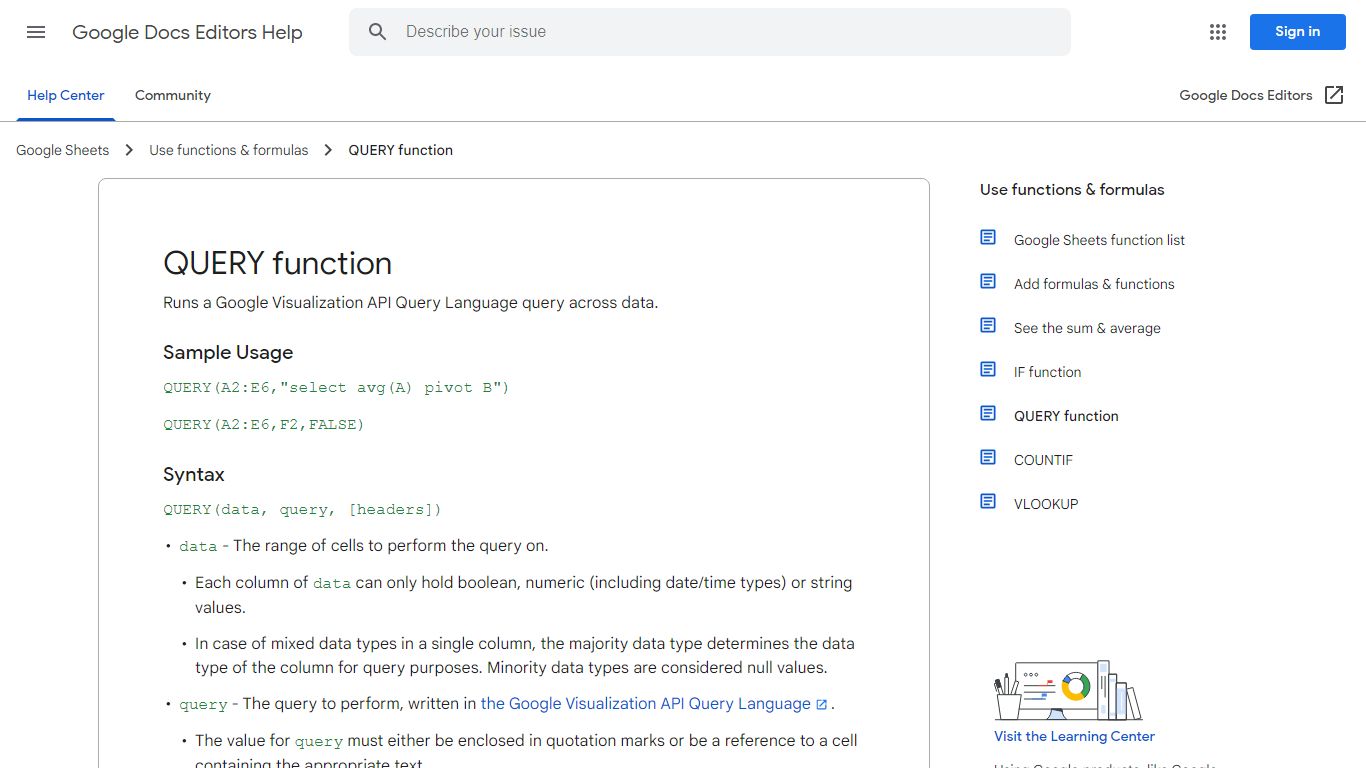Click the sample formula QUERY(A2:E6,F2,FALSE)
Viewport: 1366px width, 768px height.
click(x=264, y=425)
